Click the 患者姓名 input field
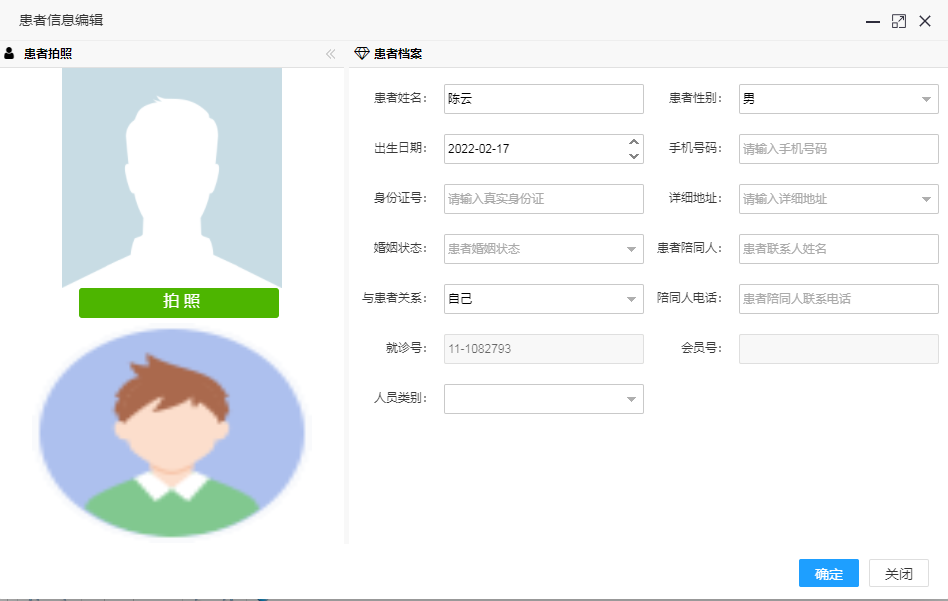This screenshot has height=601, width=948. click(x=544, y=99)
